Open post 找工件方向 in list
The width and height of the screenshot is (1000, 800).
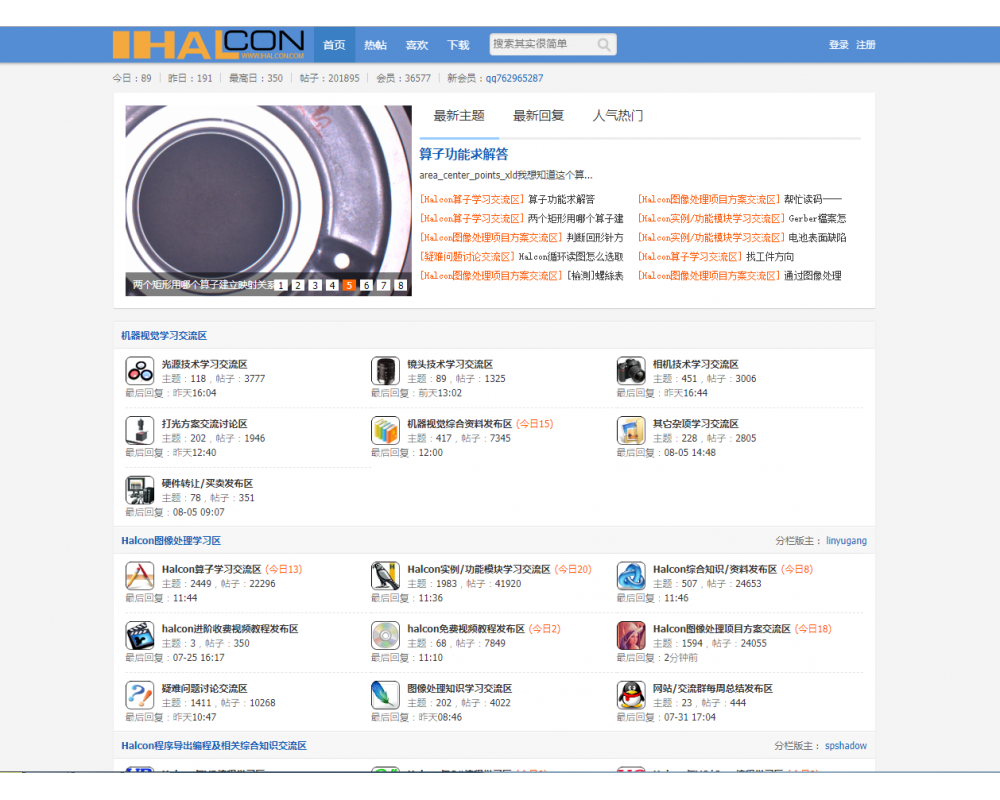(770, 256)
